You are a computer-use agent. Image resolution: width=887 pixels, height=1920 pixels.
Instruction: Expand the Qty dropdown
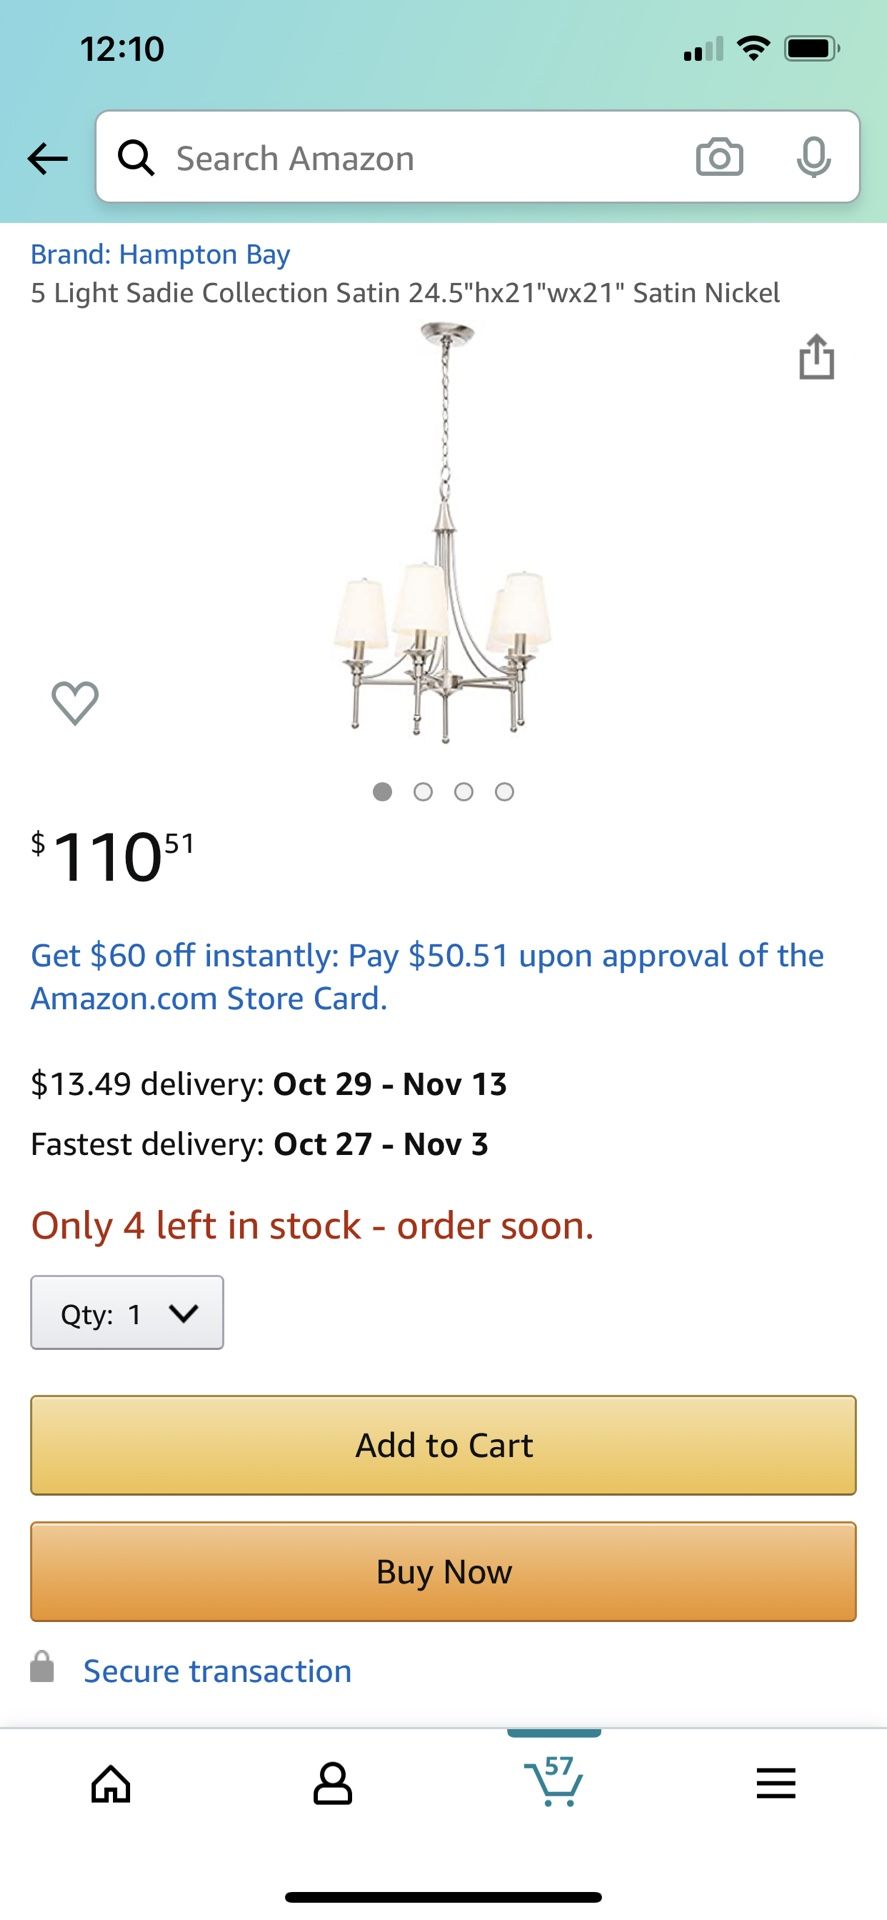pos(127,1313)
